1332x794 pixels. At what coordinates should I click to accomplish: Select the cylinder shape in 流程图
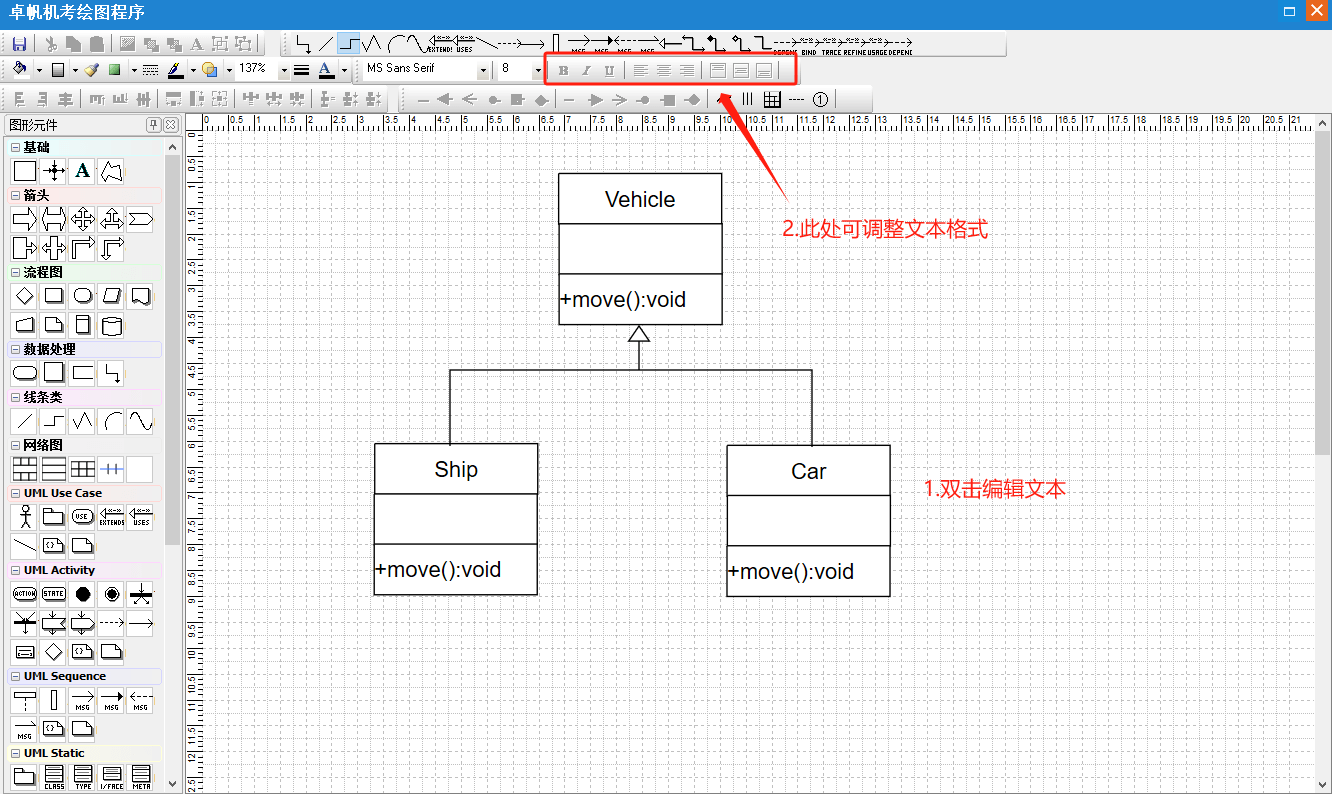[112, 325]
